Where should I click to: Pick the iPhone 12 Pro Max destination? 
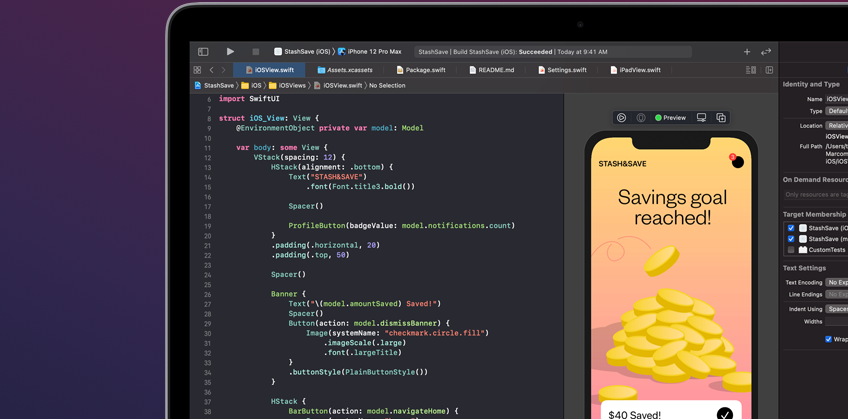pos(370,52)
